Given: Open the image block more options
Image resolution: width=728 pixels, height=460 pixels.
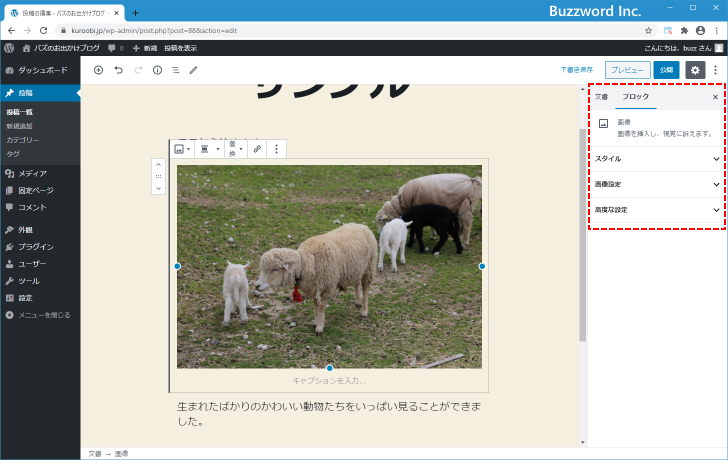Looking at the screenshot, I should coord(276,149).
